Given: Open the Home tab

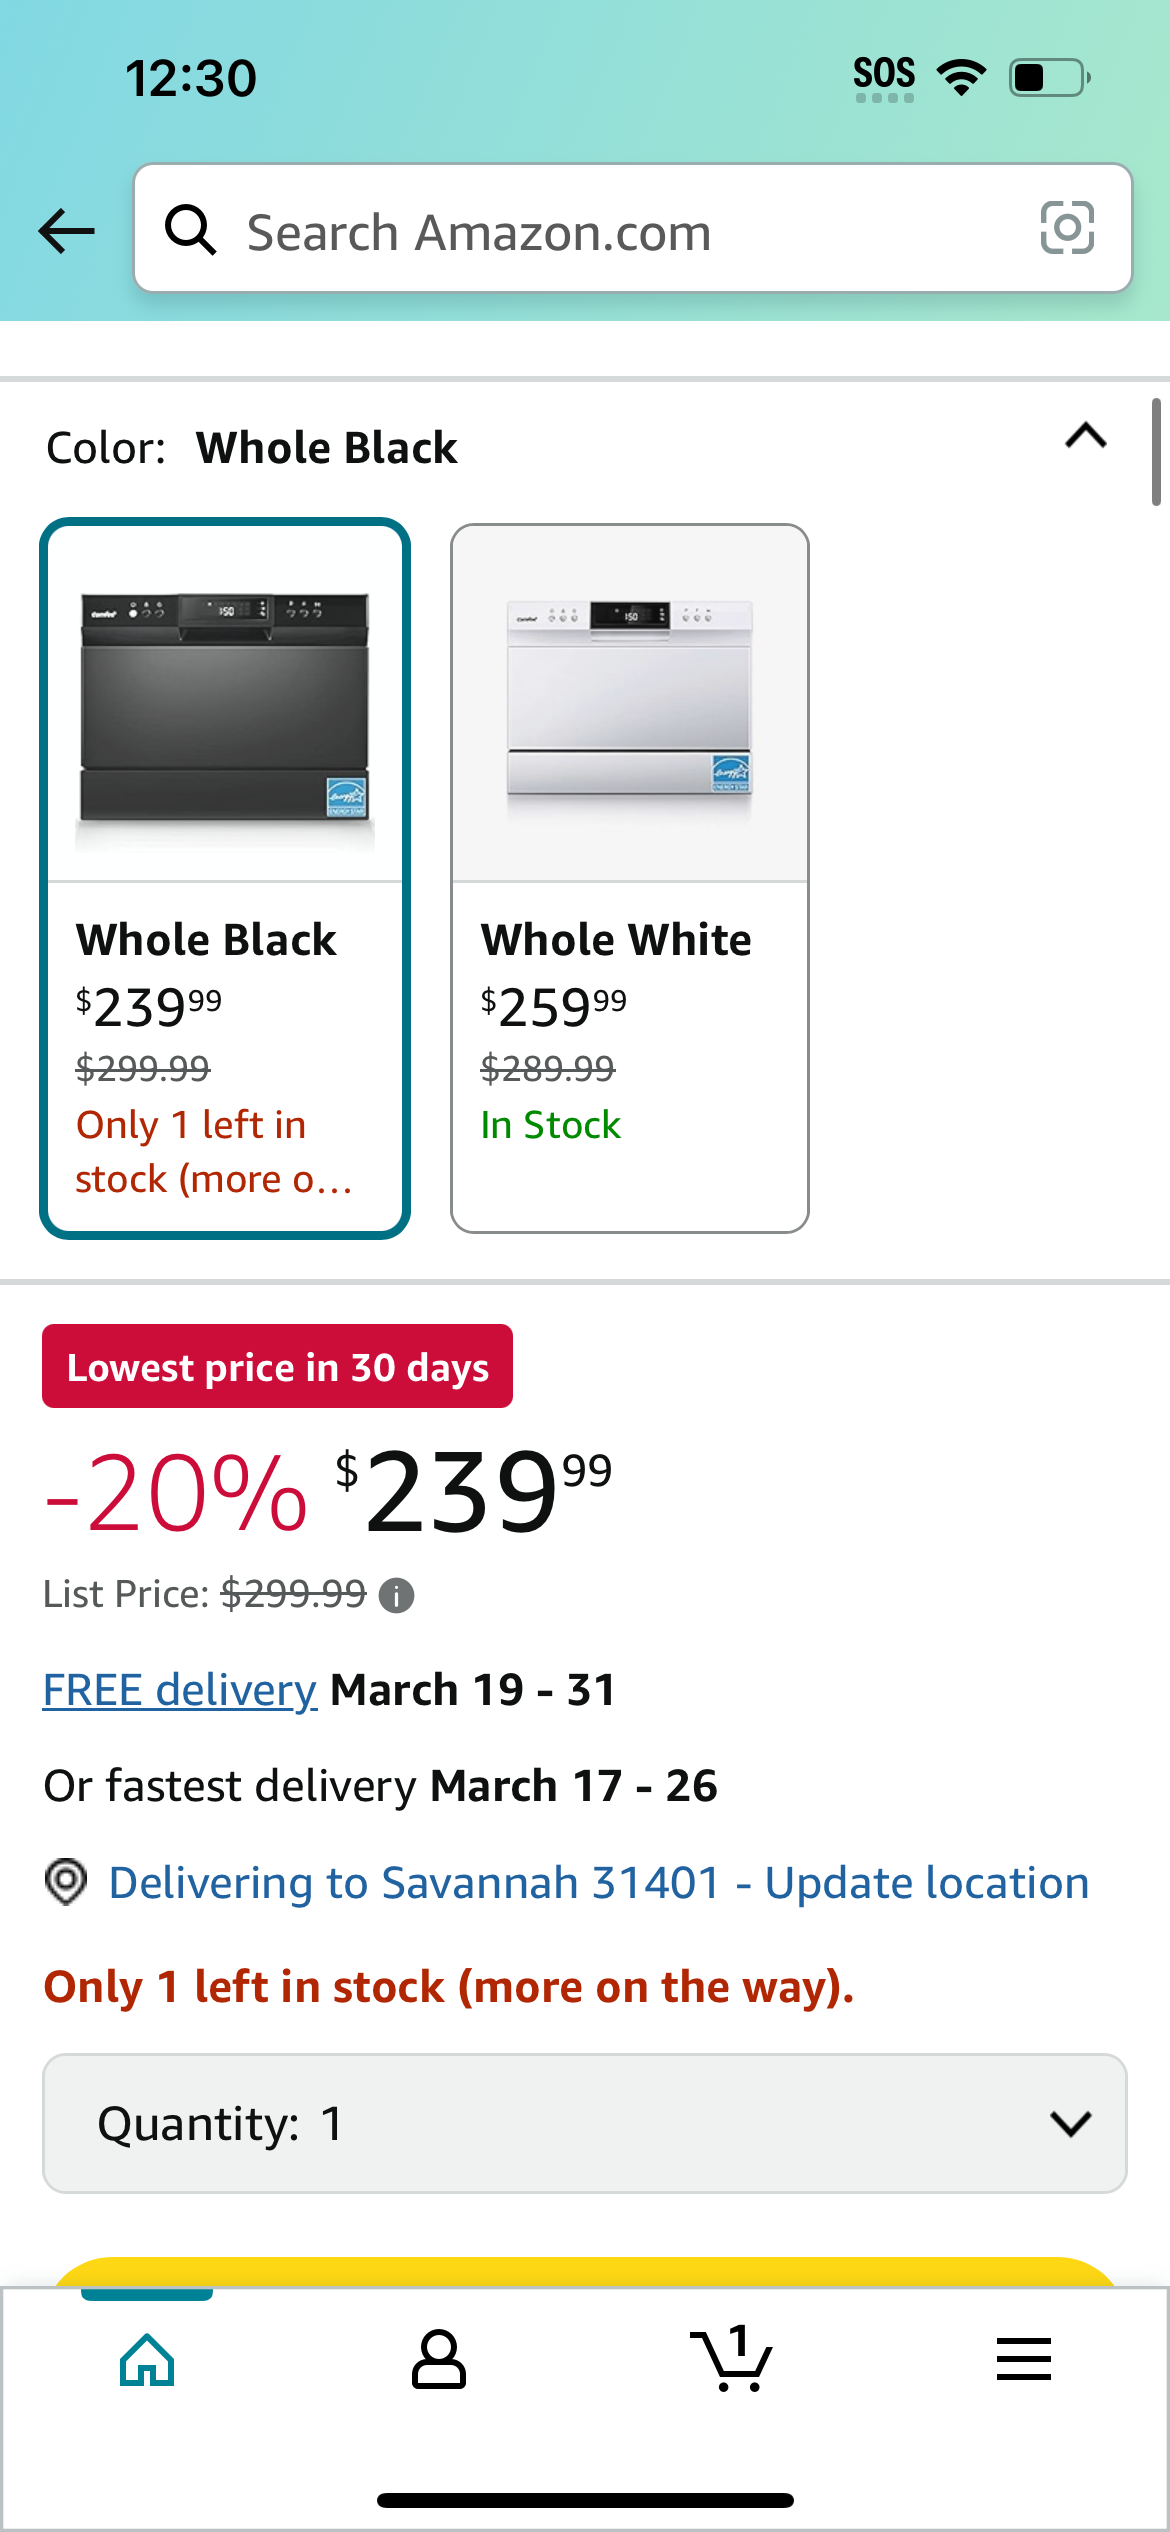Looking at the screenshot, I should pos(147,2359).
